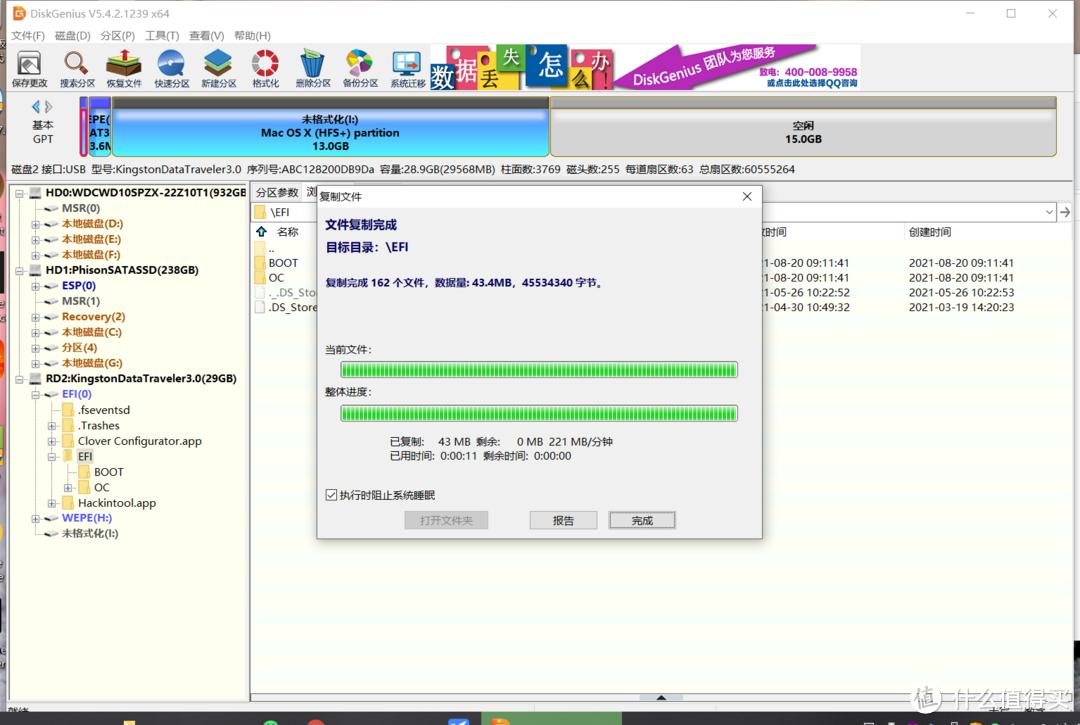The width and height of the screenshot is (1080, 725).
Task: Click the 打开文件夹 button
Action: pyautogui.click(x=446, y=521)
